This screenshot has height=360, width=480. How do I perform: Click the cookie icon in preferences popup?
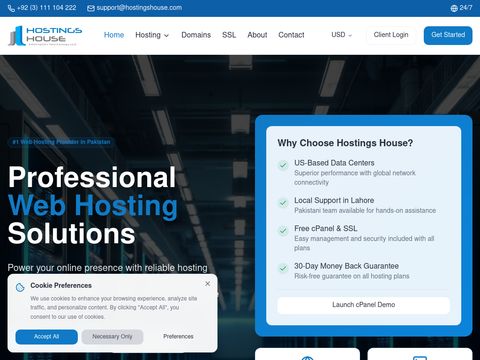(x=20, y=287)
